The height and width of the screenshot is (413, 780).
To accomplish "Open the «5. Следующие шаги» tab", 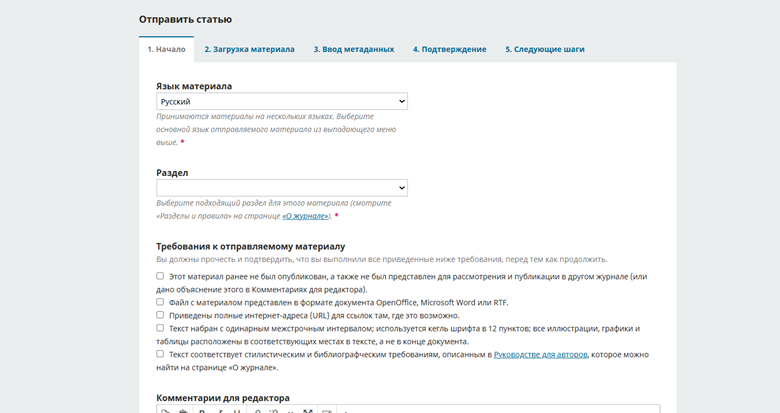I will (x=544, y=49).
